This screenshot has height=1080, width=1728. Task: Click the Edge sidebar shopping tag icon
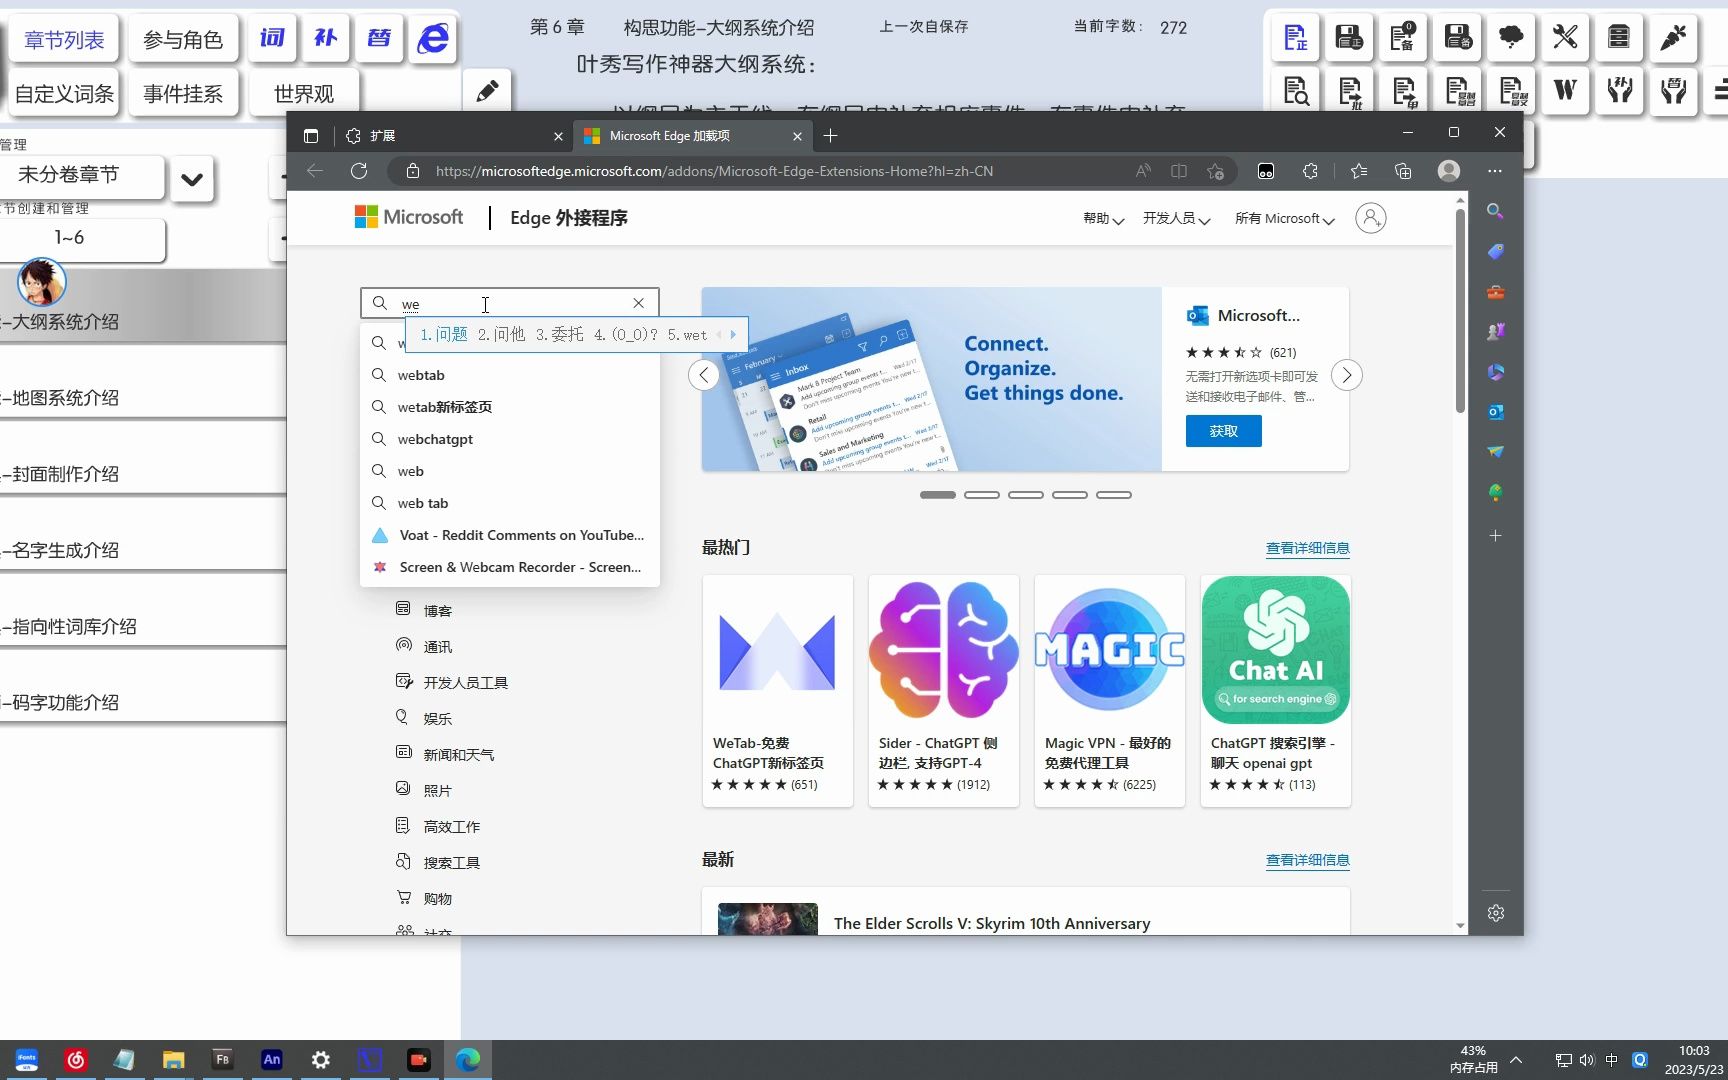pos(1495,251)
